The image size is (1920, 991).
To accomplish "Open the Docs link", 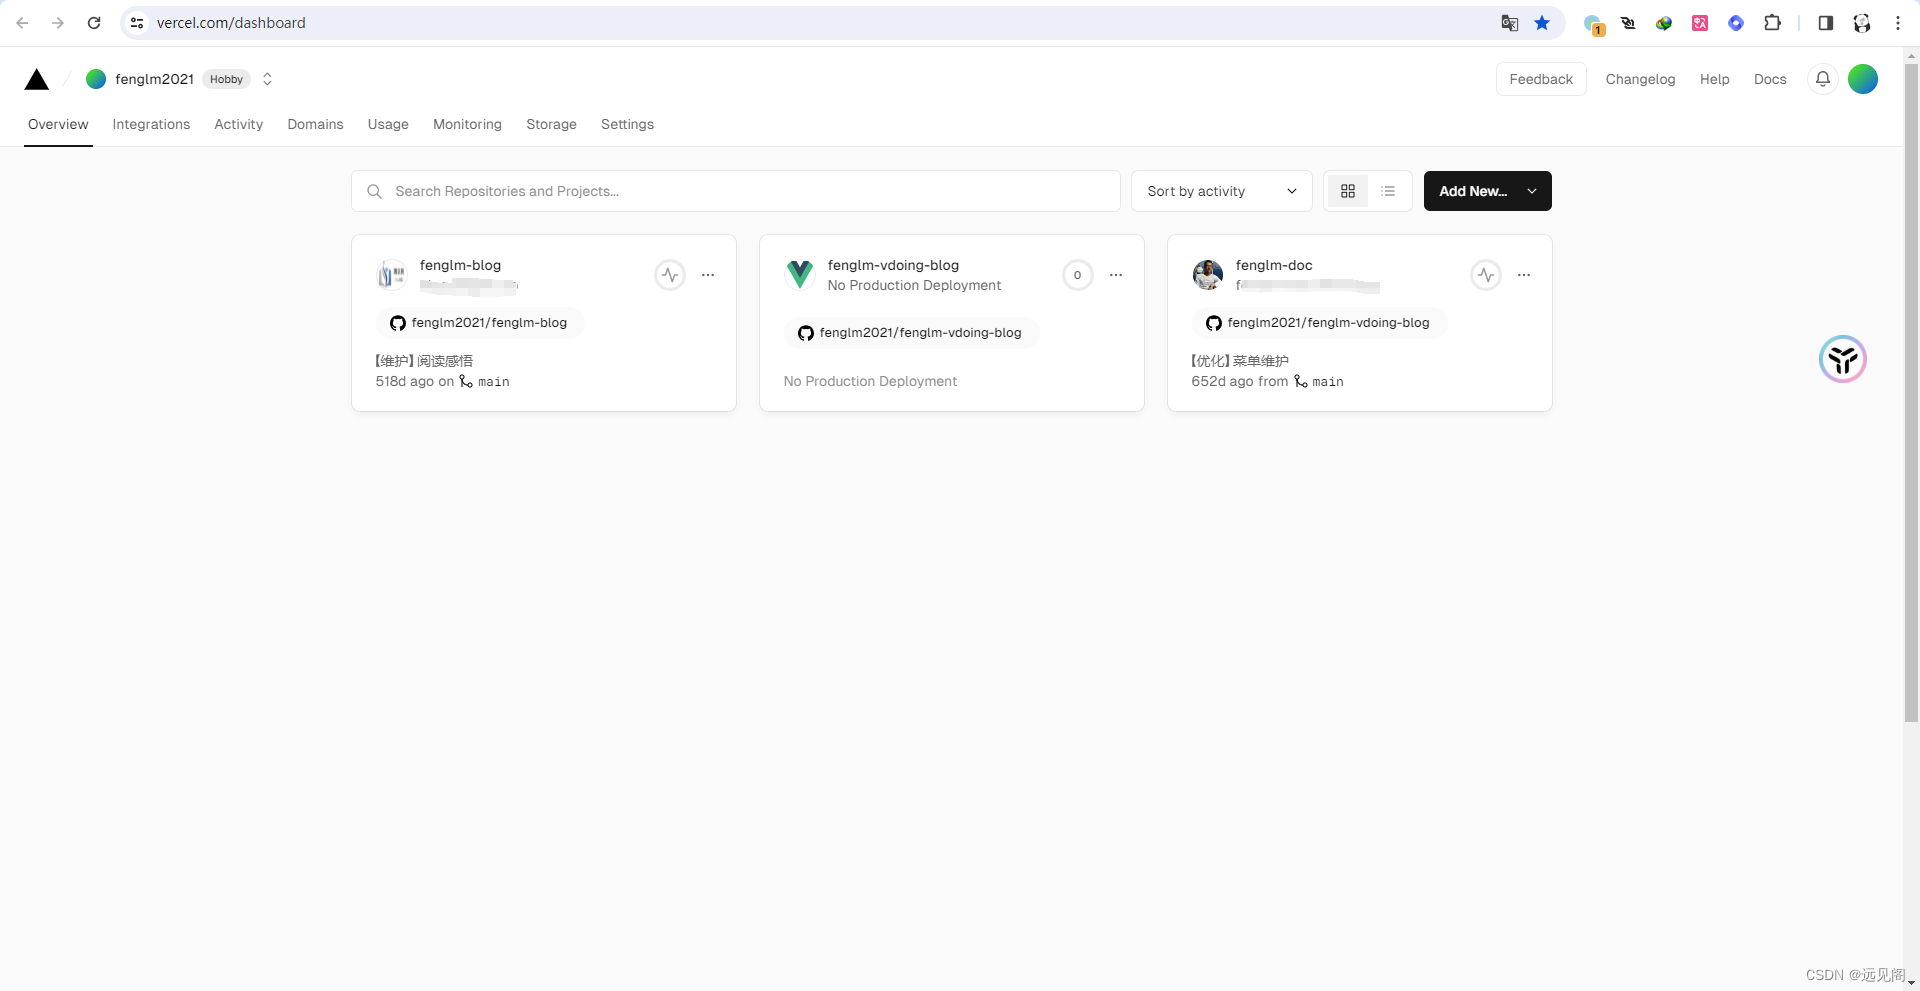I will click(1770, 79).
